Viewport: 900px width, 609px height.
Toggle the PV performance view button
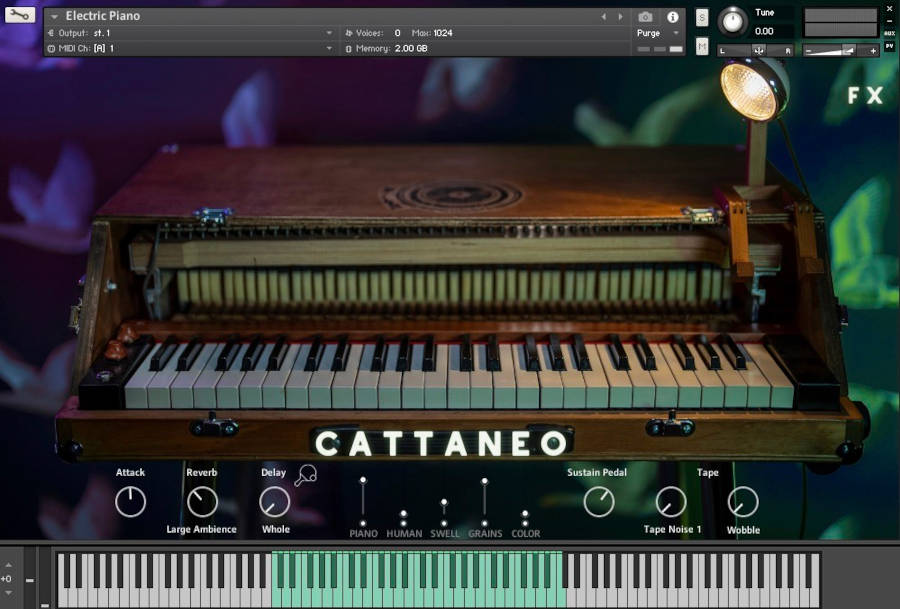point(889,45)
